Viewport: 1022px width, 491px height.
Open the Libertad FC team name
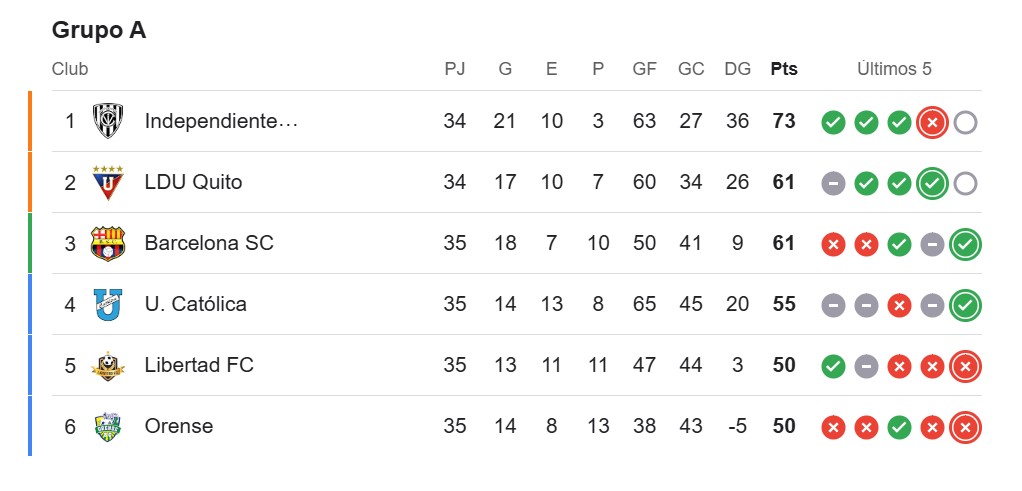point(199,365)
